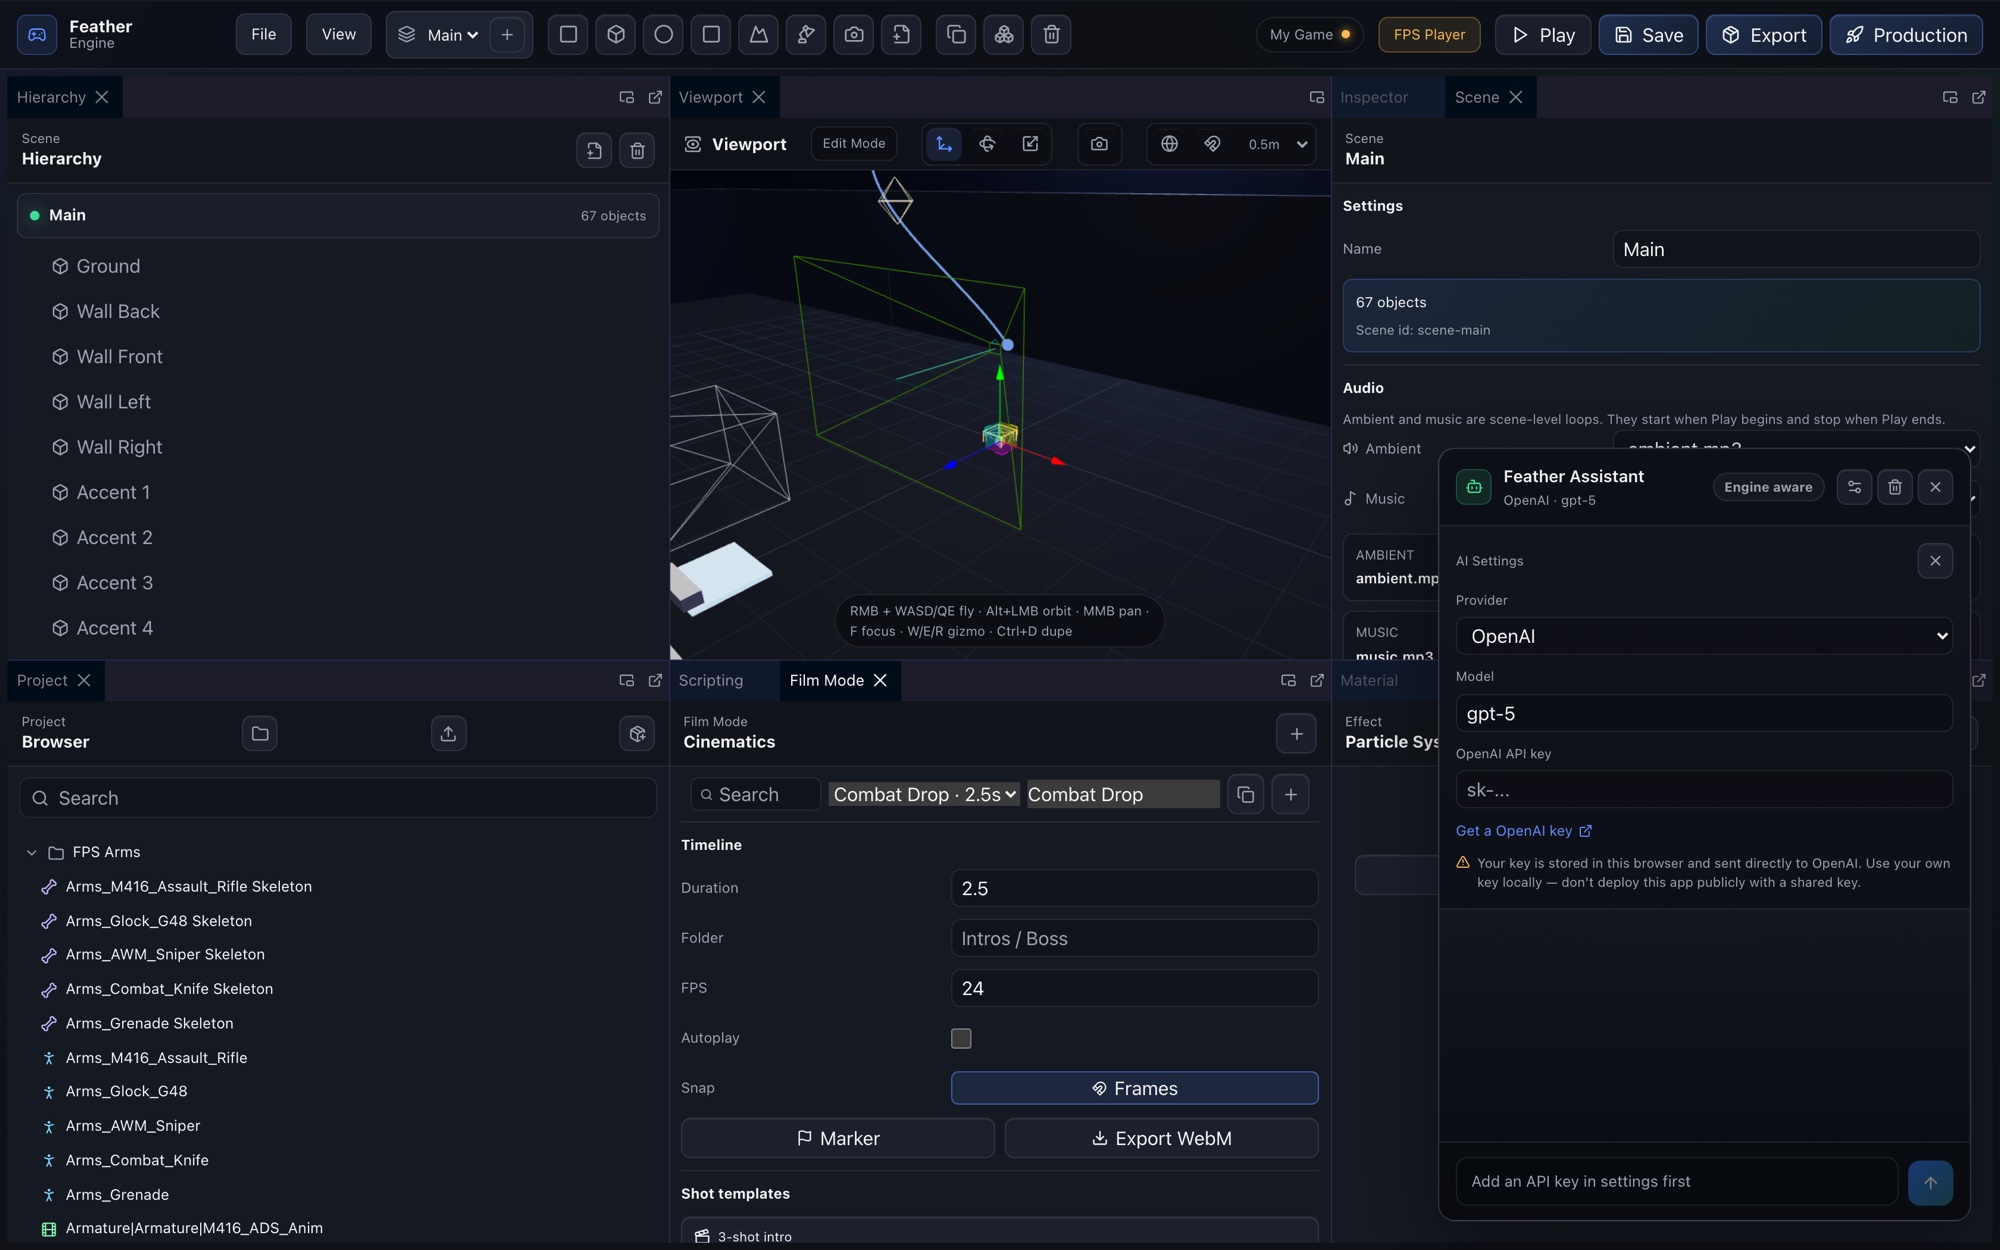
Task: Click the viewport camera screenshot icon
Action: point(1099,144)
